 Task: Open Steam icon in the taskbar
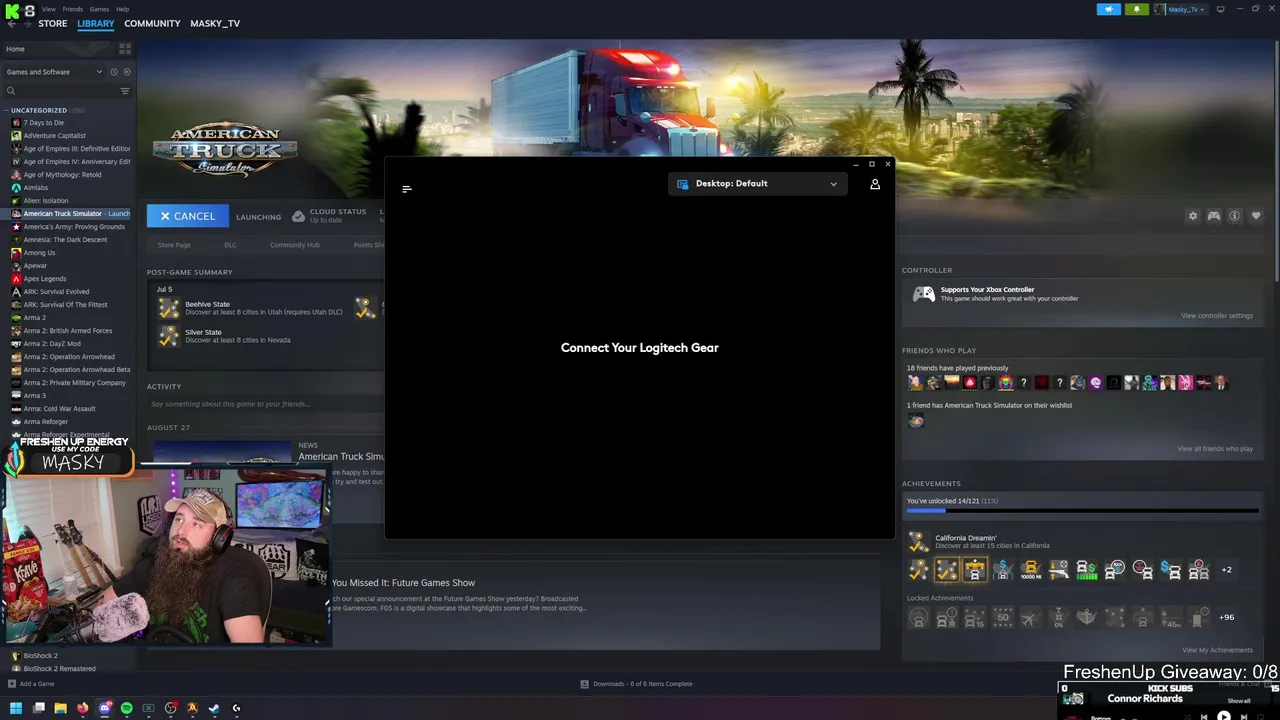pyautogui.click(x=214, y=708)
